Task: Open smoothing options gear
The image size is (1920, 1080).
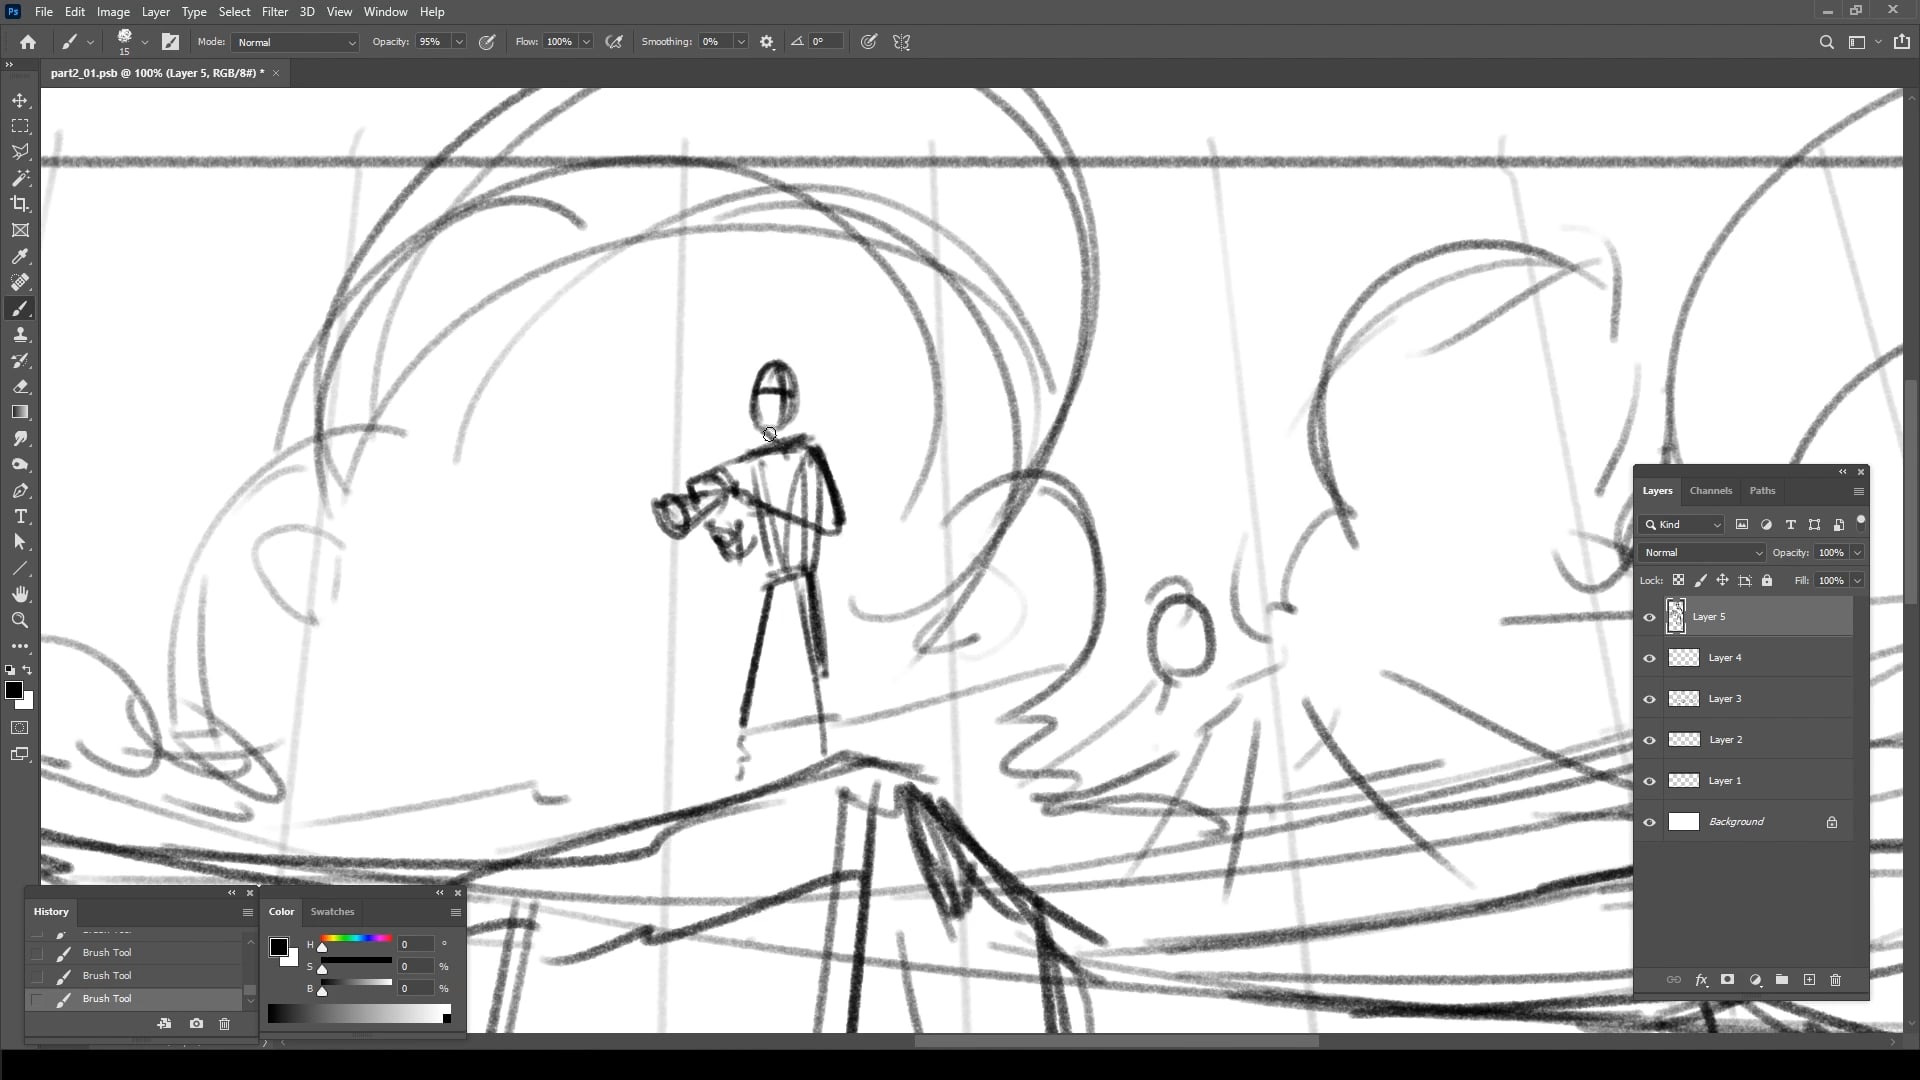Action: pos(767,42)
